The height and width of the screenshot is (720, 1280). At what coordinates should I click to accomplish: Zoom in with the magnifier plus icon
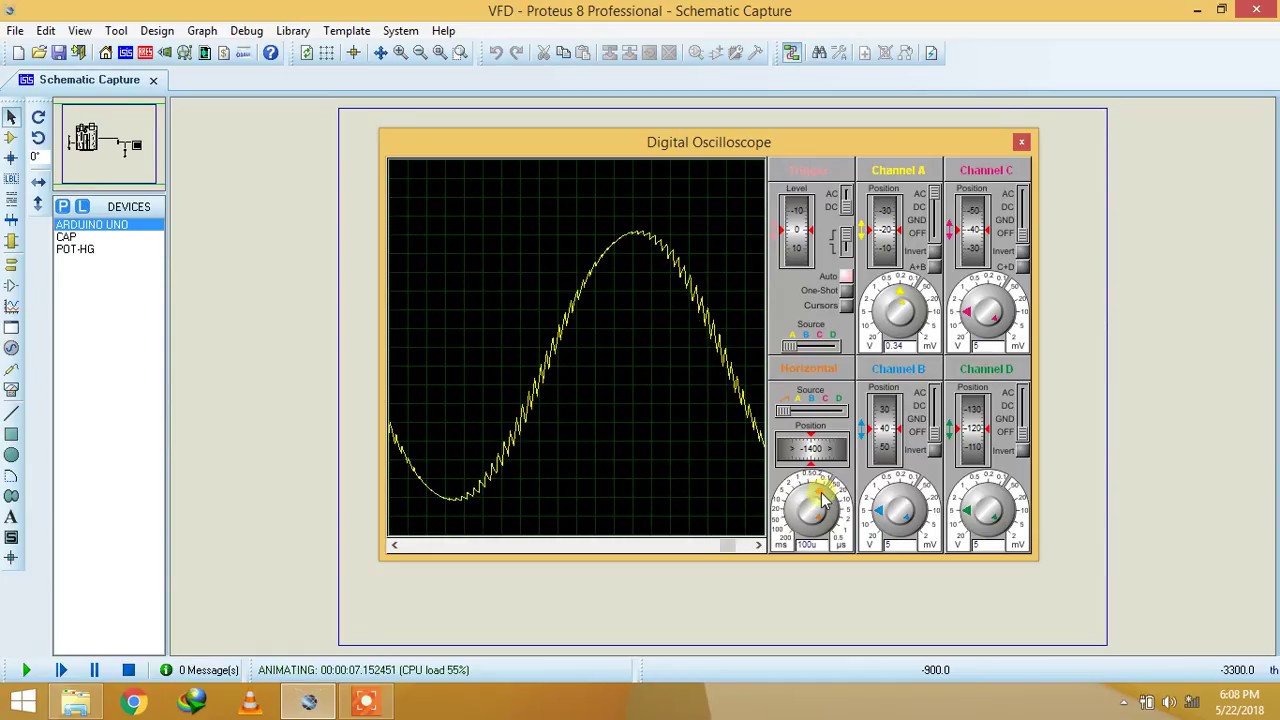[x=400, y=53]
